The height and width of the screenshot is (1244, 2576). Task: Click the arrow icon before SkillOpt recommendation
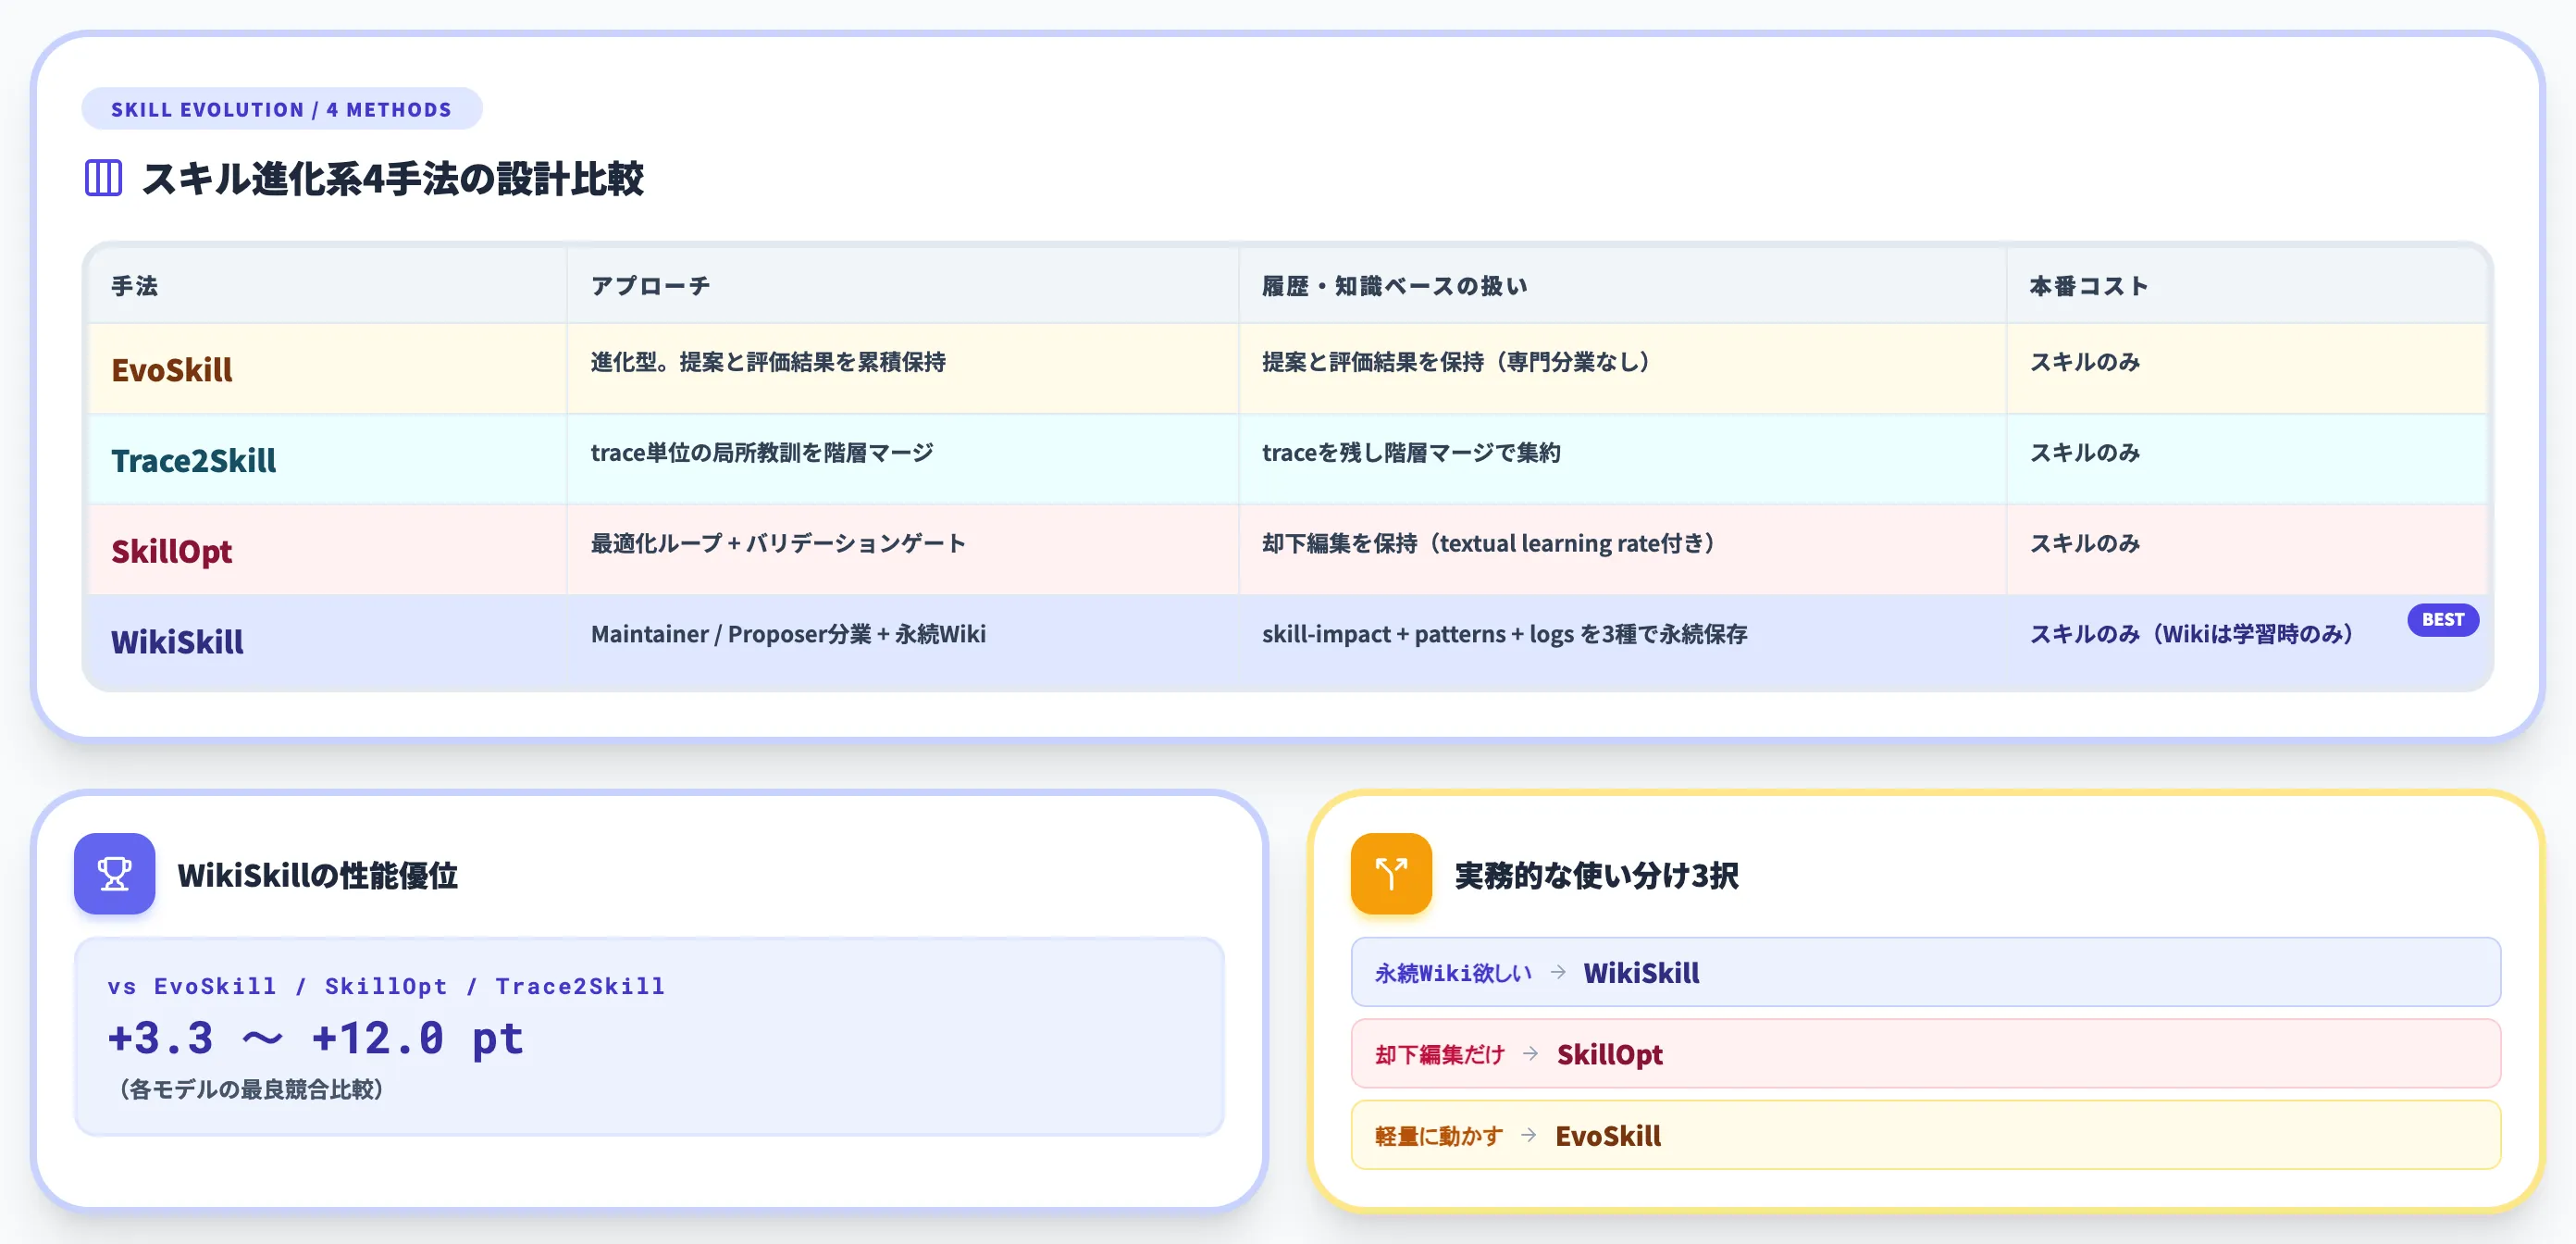coord(1531,1053)
